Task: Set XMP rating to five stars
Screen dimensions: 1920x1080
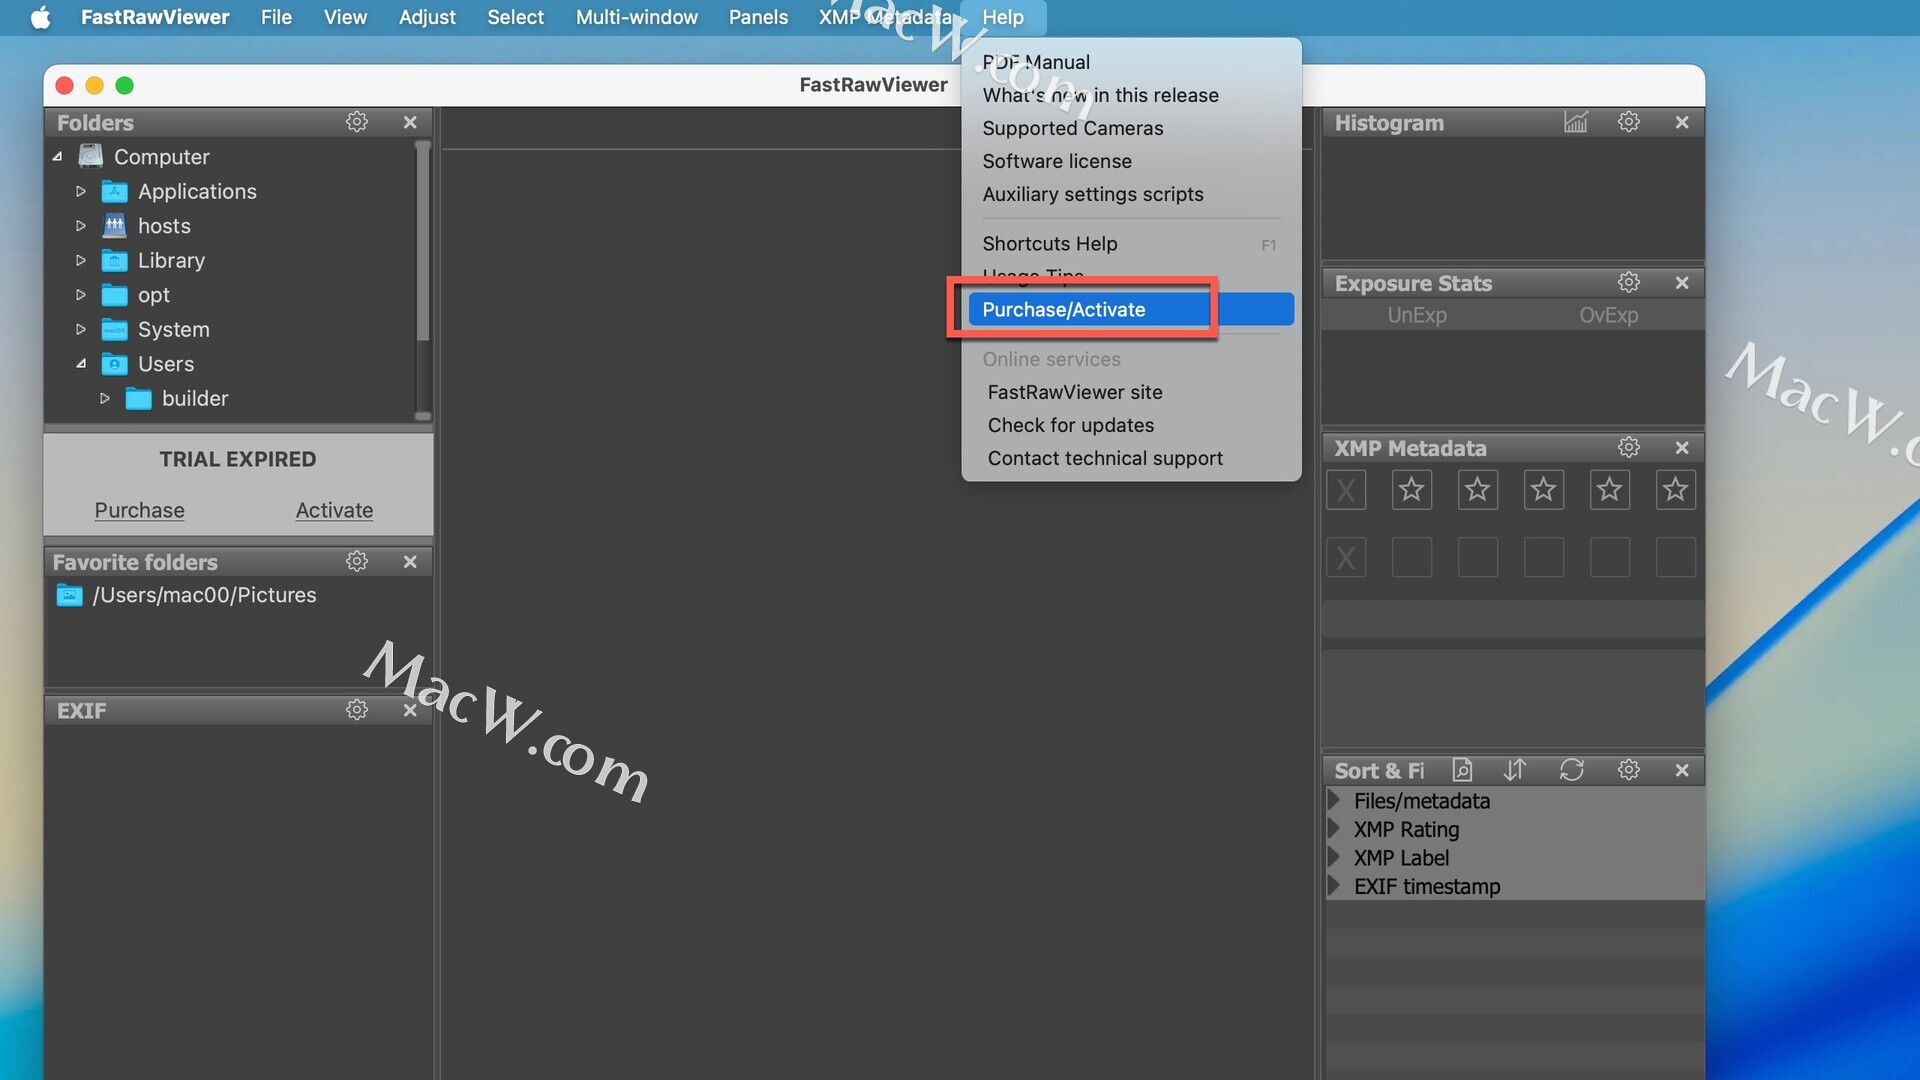Action: coord(1675,490)
